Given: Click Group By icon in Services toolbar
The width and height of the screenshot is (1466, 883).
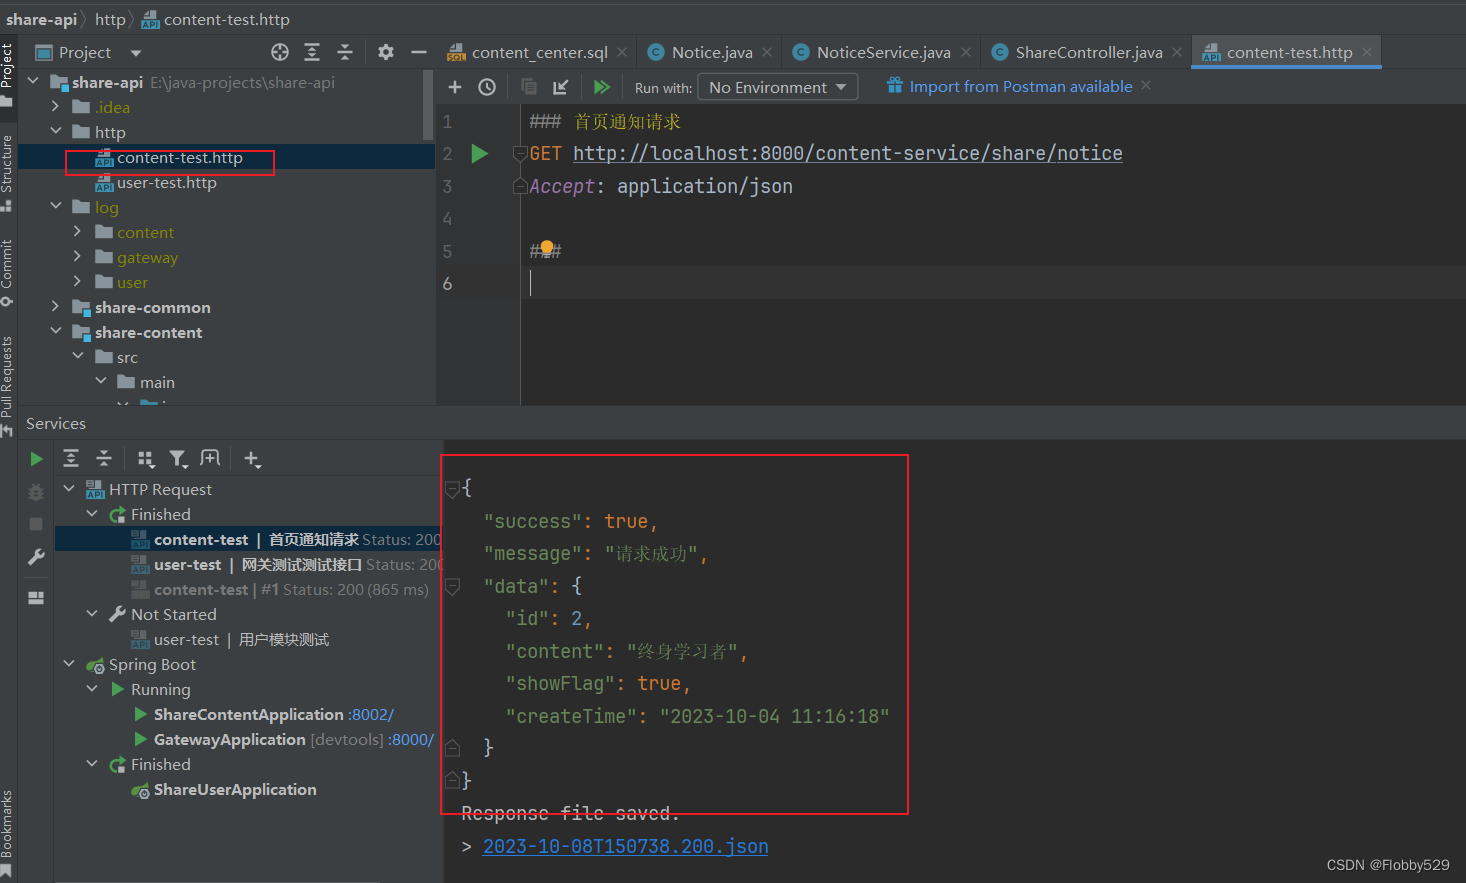Looking at the screenshot, I should coord(146,458).
